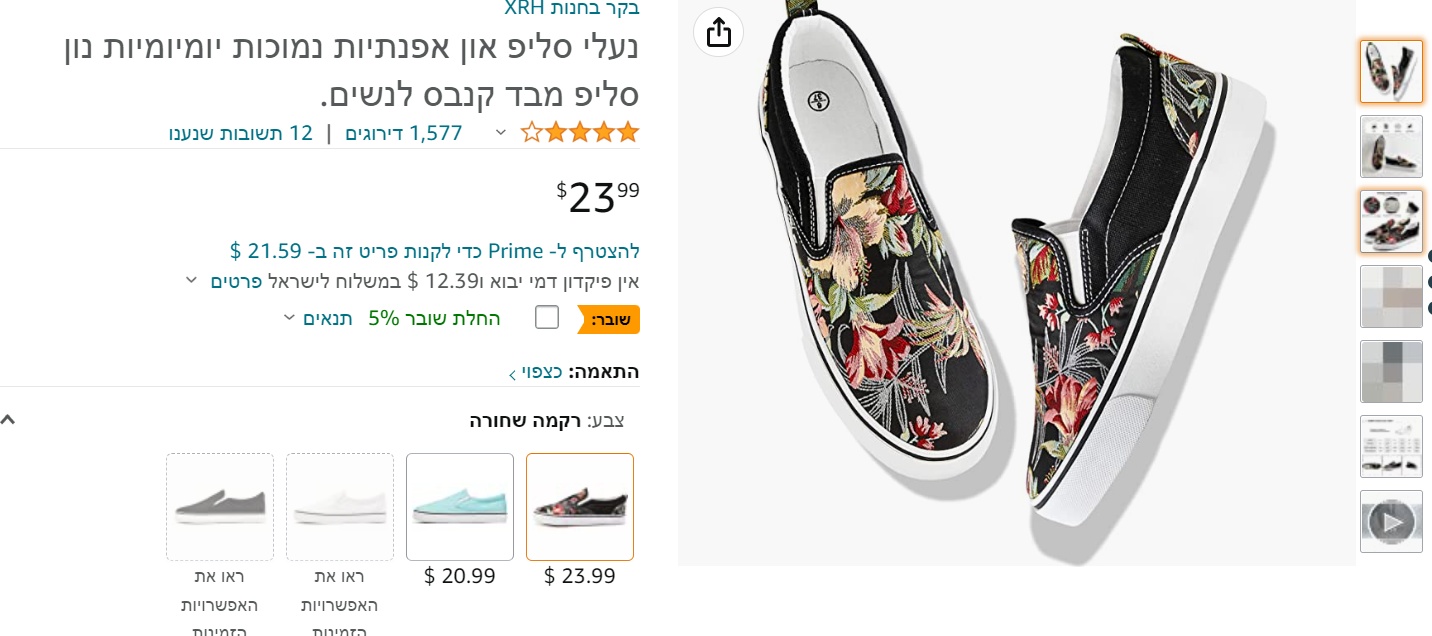1432x636 pixels.
Task: Click the join Prime offer link
Action: tap(435, 250)
